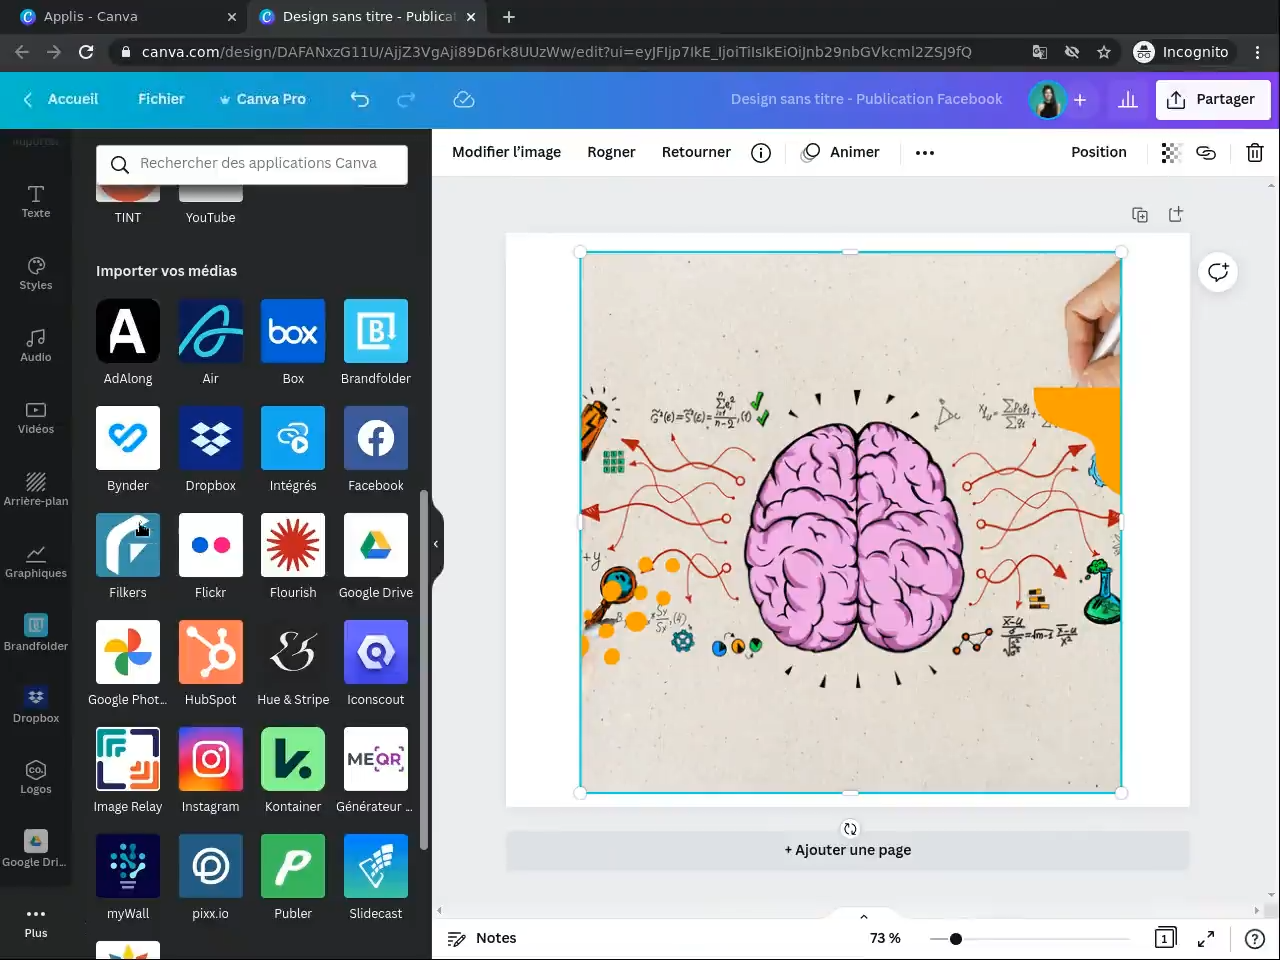Open the Plus side panel tab
The width and height of the screenshot is (1280, 960).
tap(36, 922)
